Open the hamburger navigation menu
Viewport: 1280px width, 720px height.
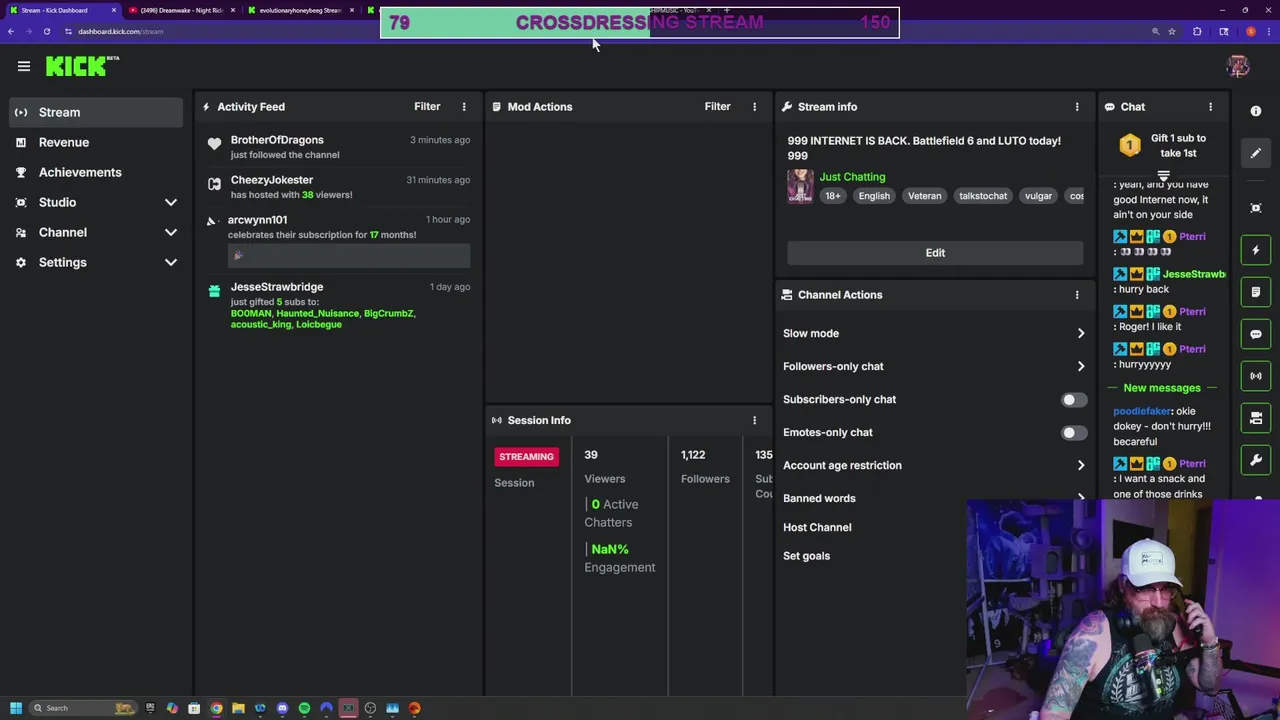(x=24, y=66)
